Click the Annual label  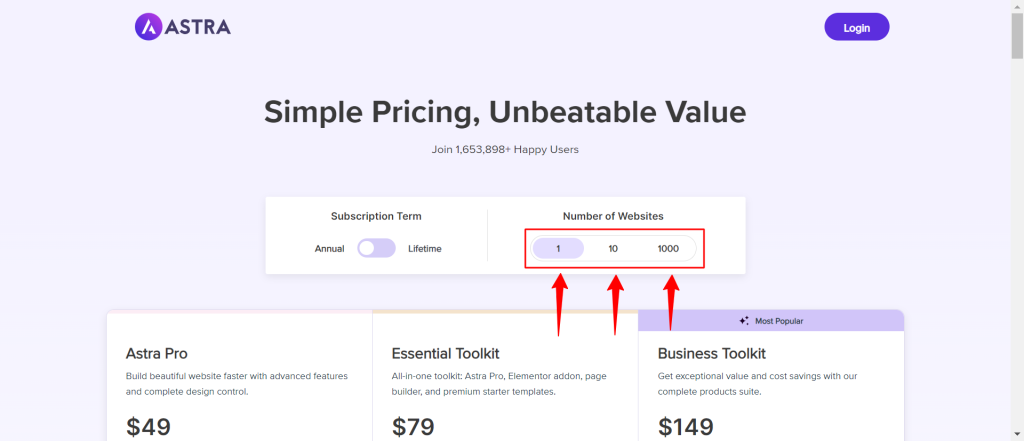pos(329,249)
